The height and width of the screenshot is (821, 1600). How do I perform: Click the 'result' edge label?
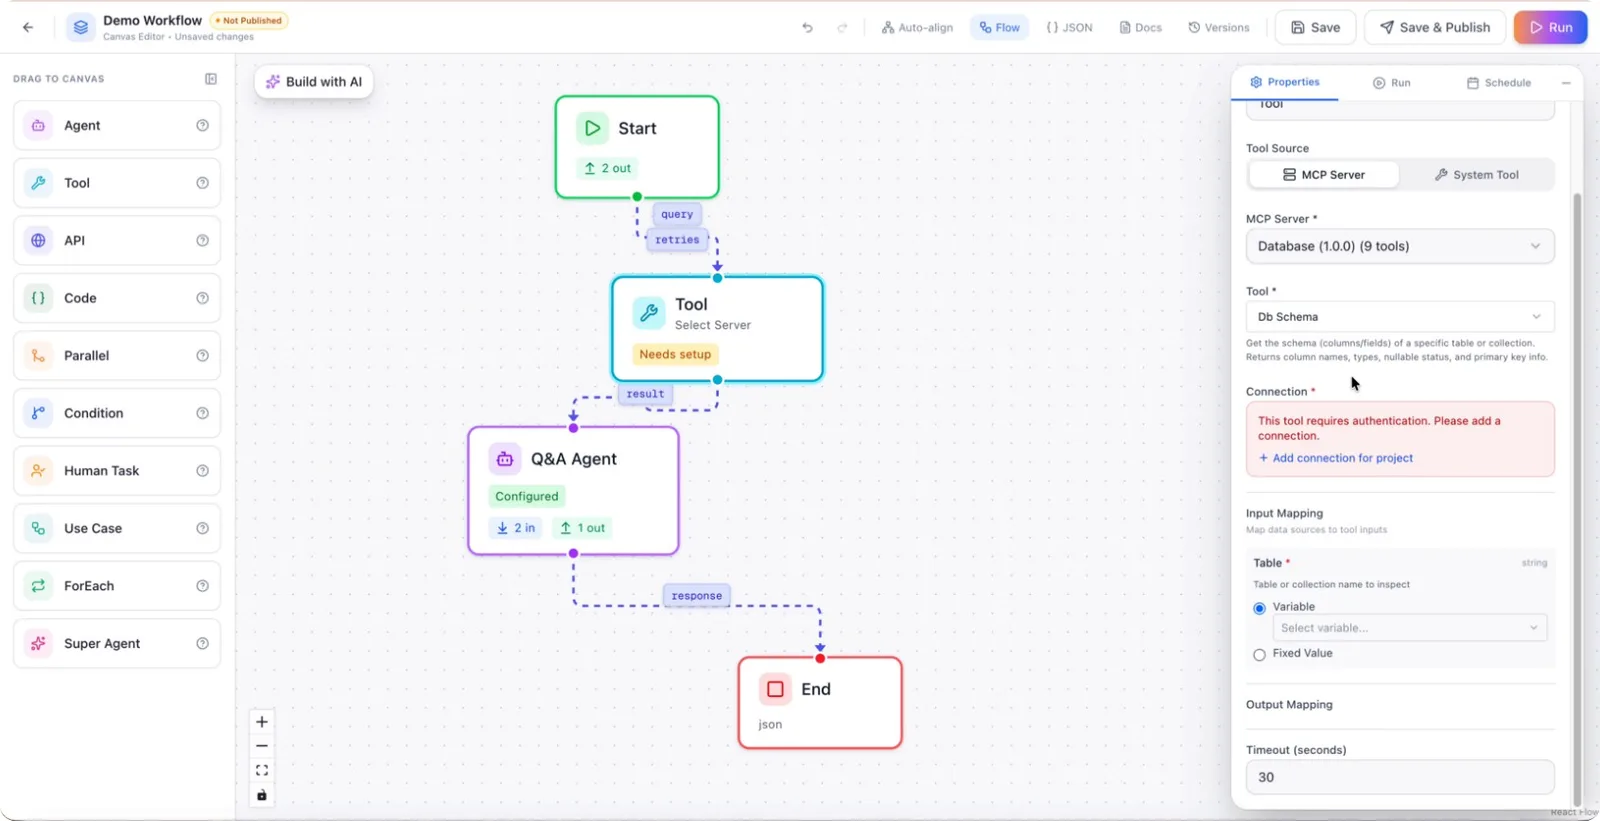645,394
